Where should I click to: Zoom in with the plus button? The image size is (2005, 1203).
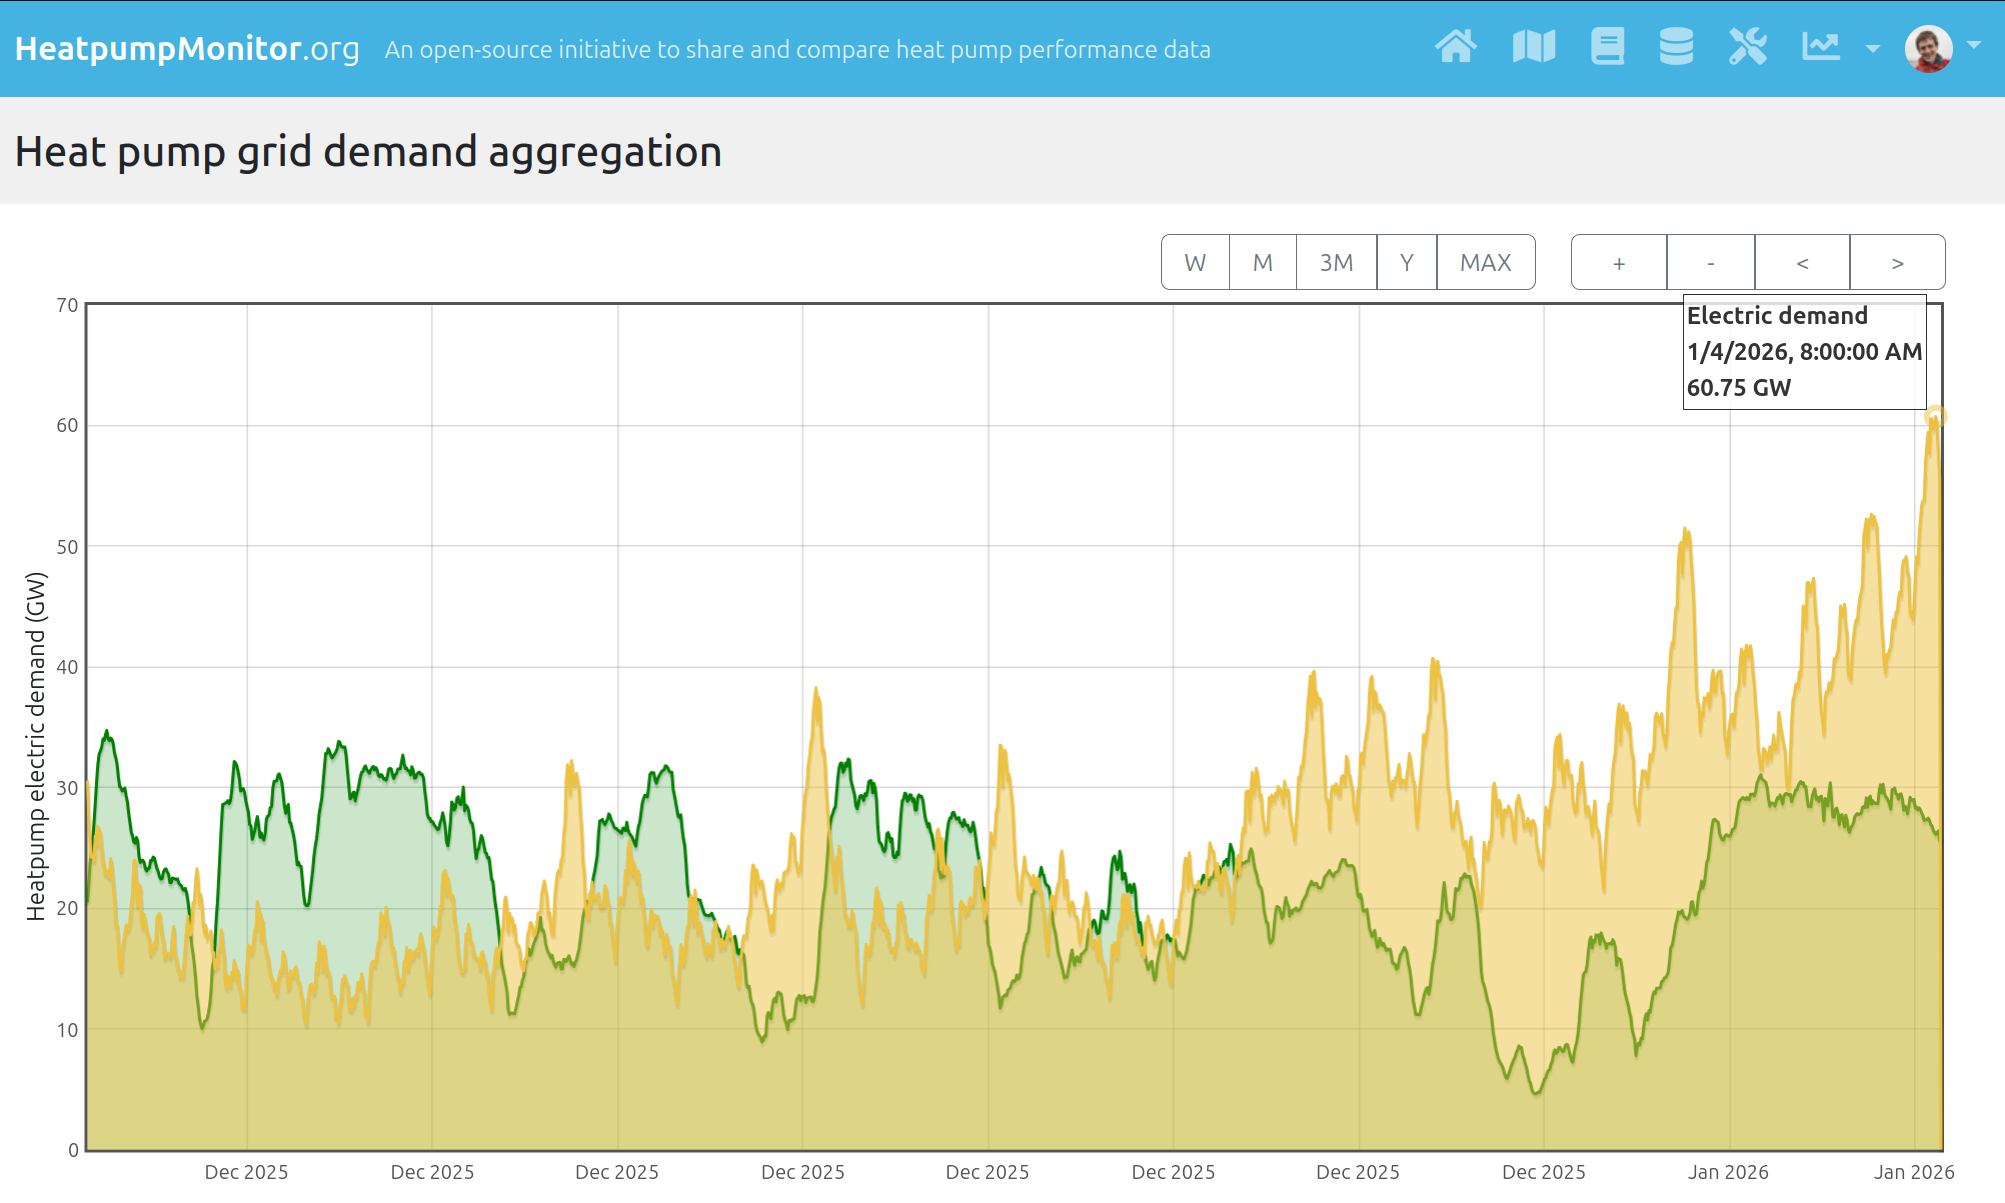click(1619, 263)
